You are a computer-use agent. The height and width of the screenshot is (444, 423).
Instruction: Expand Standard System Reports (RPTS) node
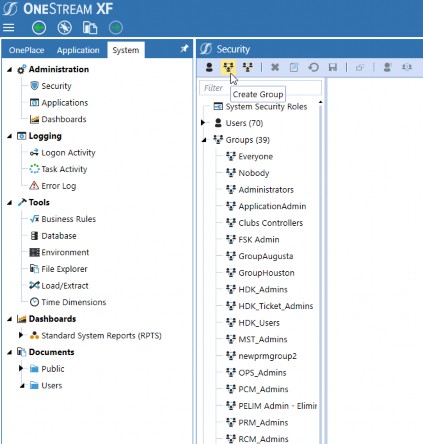(21, 335)
